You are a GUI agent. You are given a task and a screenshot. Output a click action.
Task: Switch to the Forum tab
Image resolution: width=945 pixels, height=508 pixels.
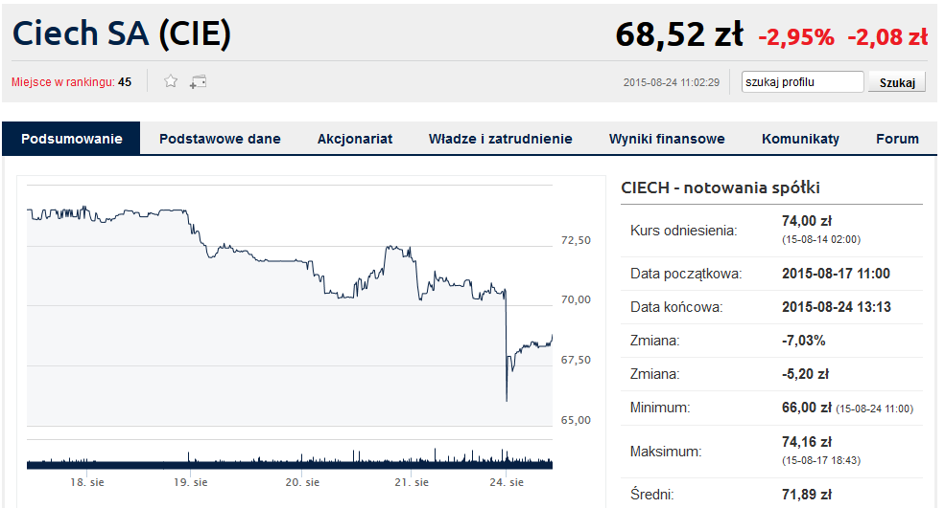click(897, 139)
